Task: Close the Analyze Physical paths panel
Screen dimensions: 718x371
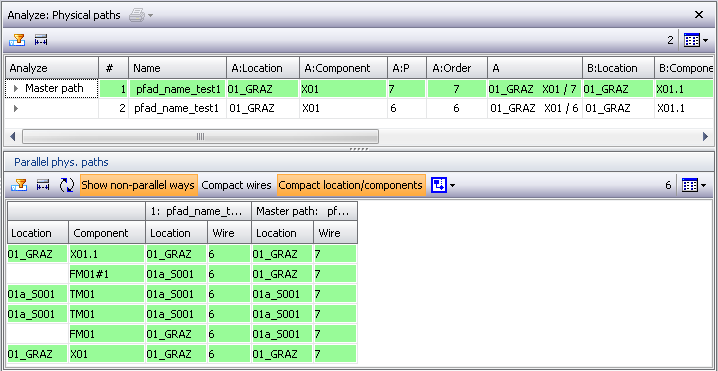Action: (699, 15)
